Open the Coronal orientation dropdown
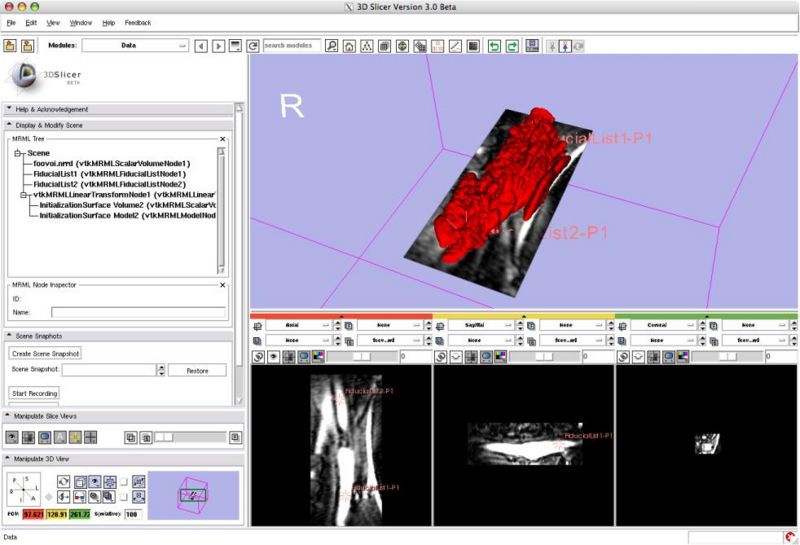800x545 pixels. 664,326
